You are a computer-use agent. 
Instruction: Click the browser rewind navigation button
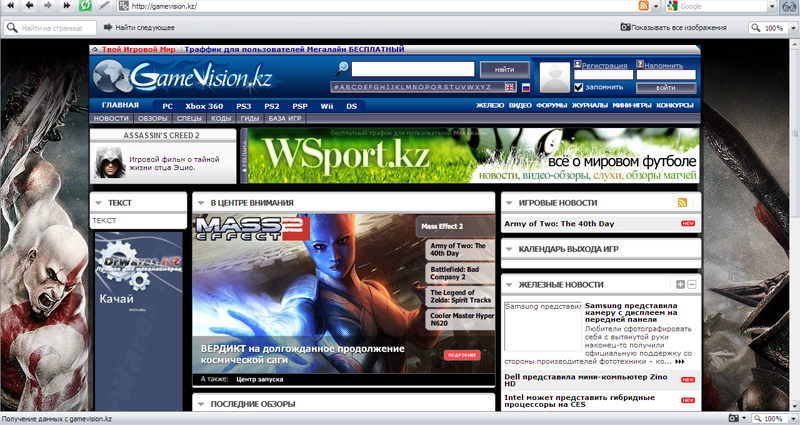(x=10, y=6)
